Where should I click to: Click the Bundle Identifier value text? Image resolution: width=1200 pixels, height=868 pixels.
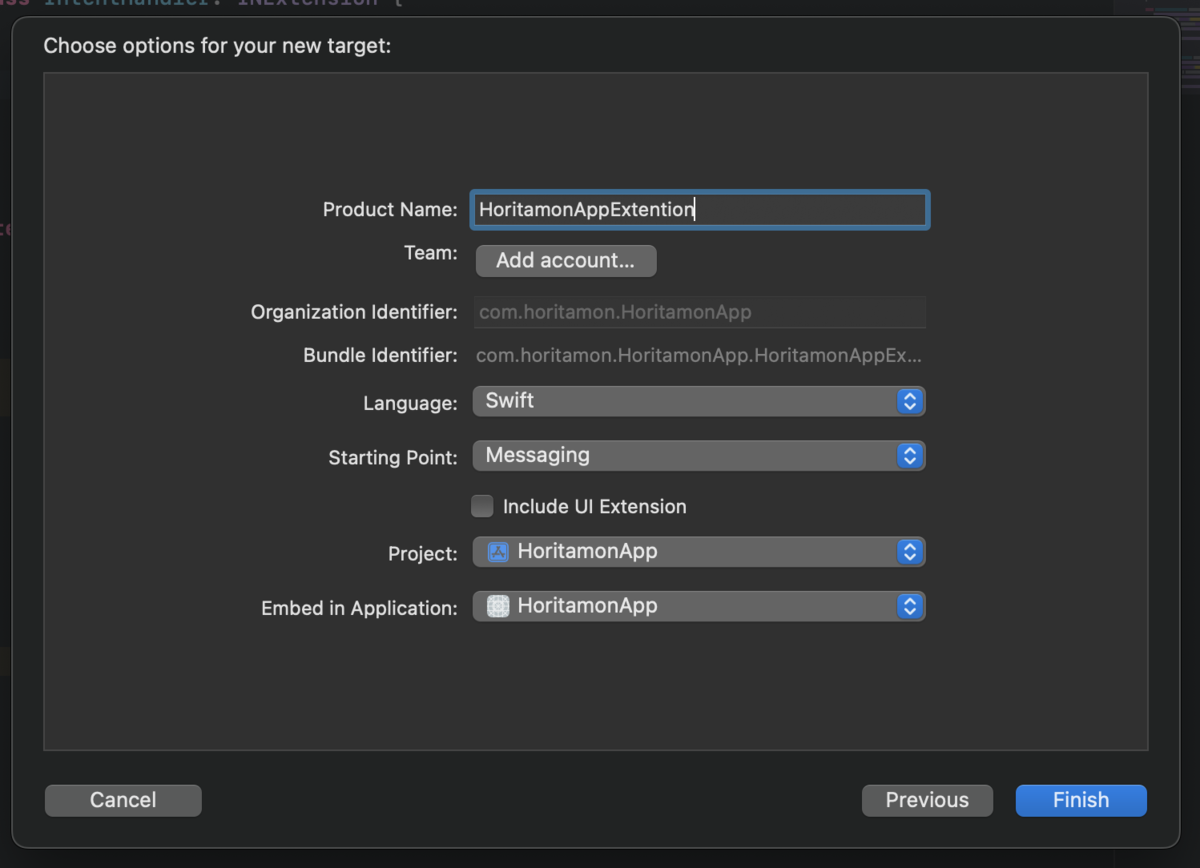698,356
